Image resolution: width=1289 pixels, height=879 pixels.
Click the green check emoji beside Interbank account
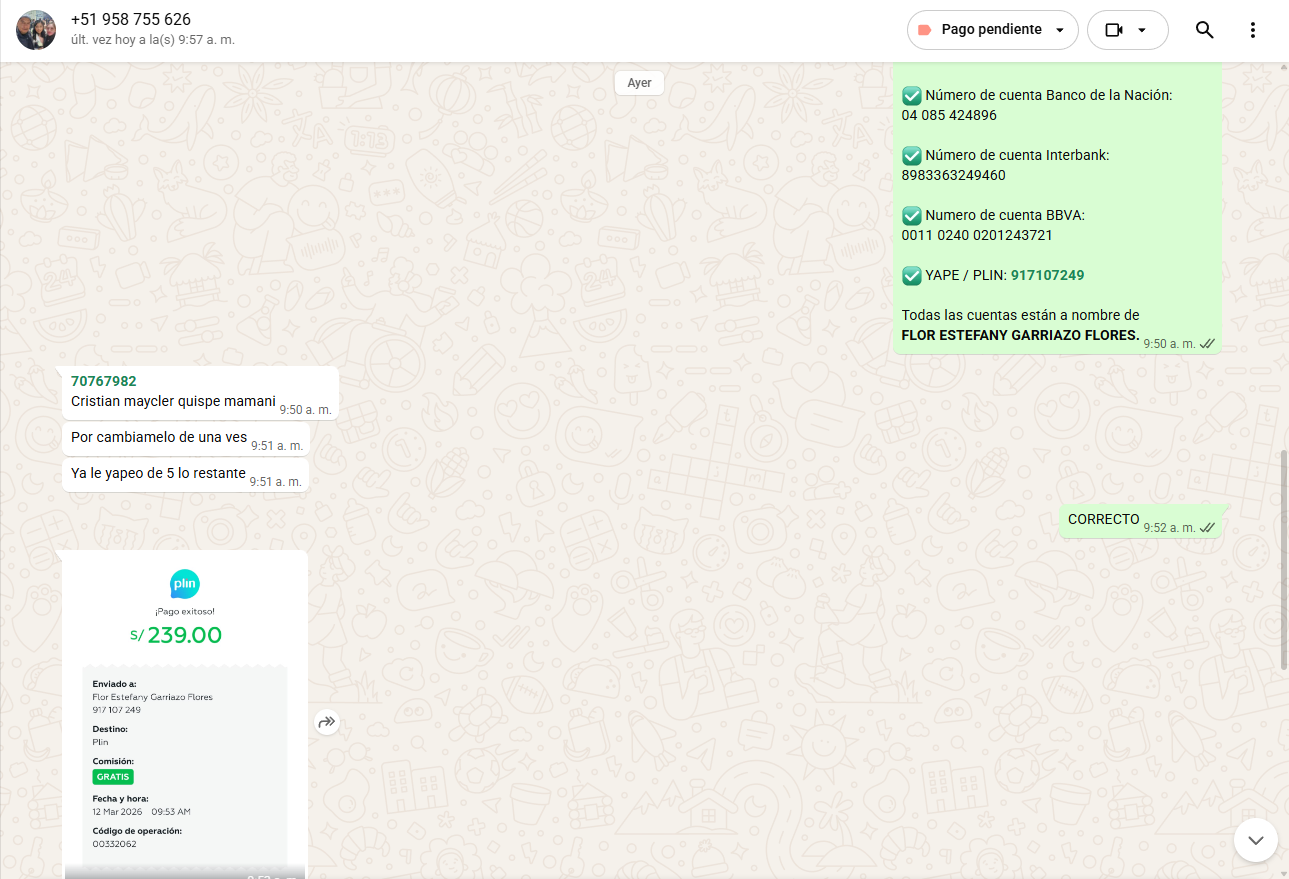point(911,155)
